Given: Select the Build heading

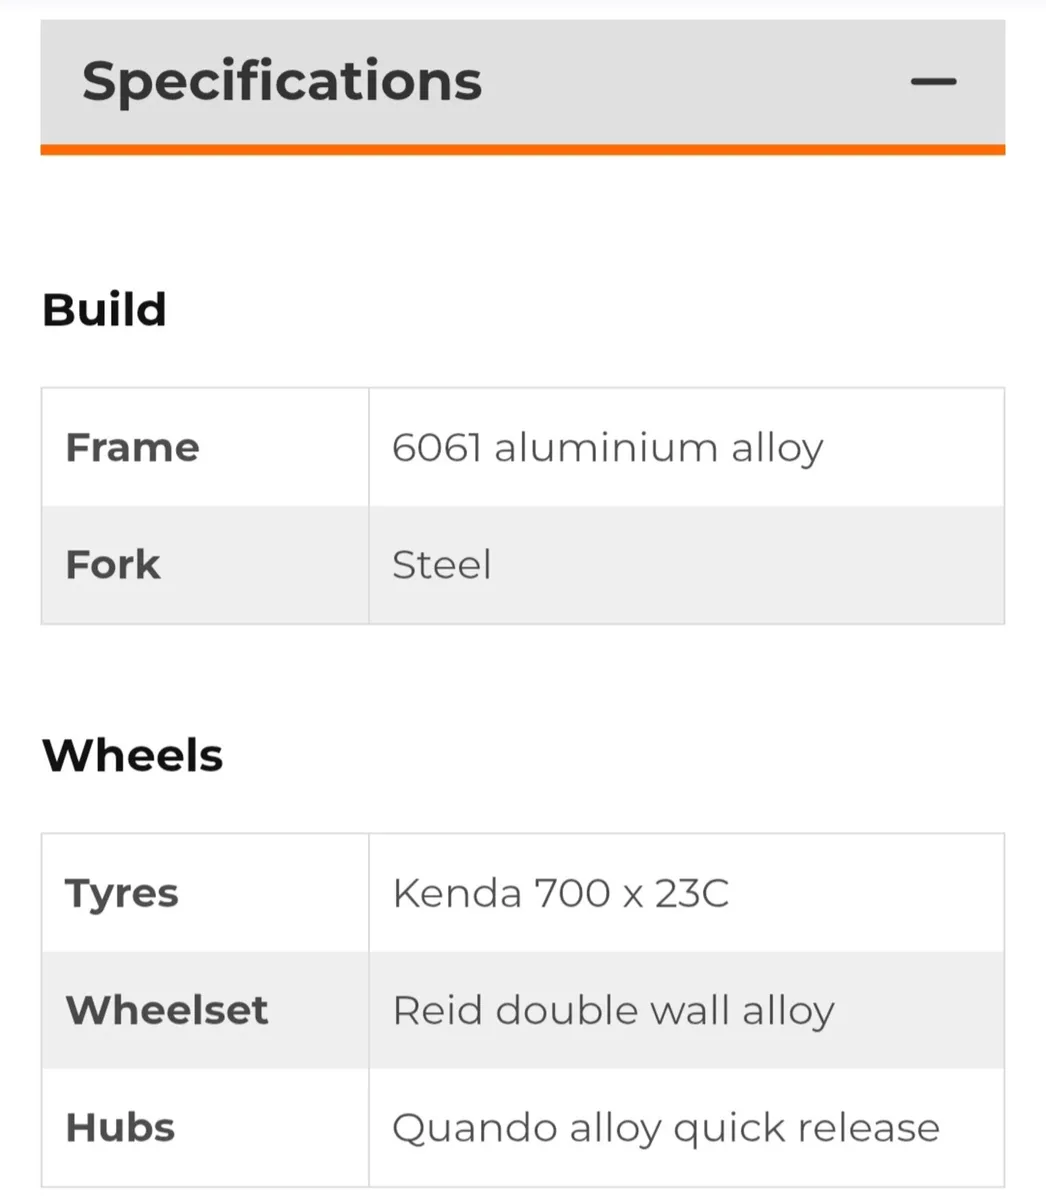Looking at the screenshot, I should (103, 308).
